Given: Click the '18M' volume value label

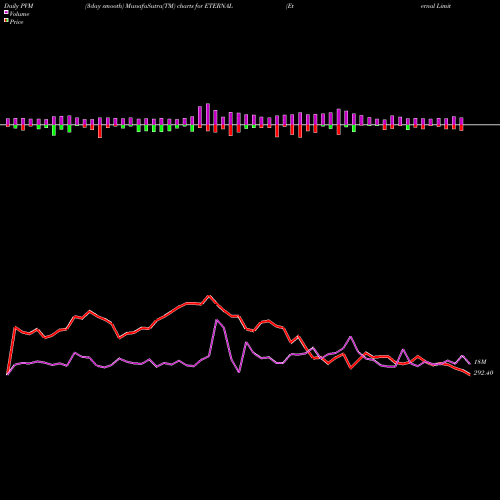Looking at the screenshot, I should point(480,362).
